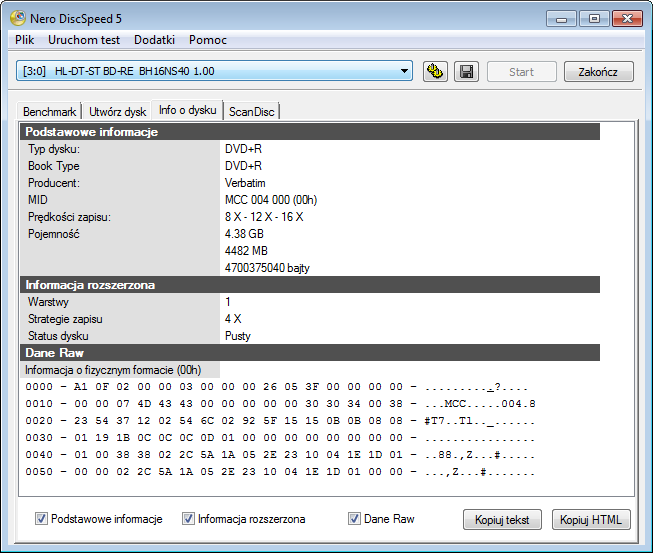653x553 pixels.
Task: Uncheck the Informacja rozszerzona checkbox
Action: [x=188, y=519]
